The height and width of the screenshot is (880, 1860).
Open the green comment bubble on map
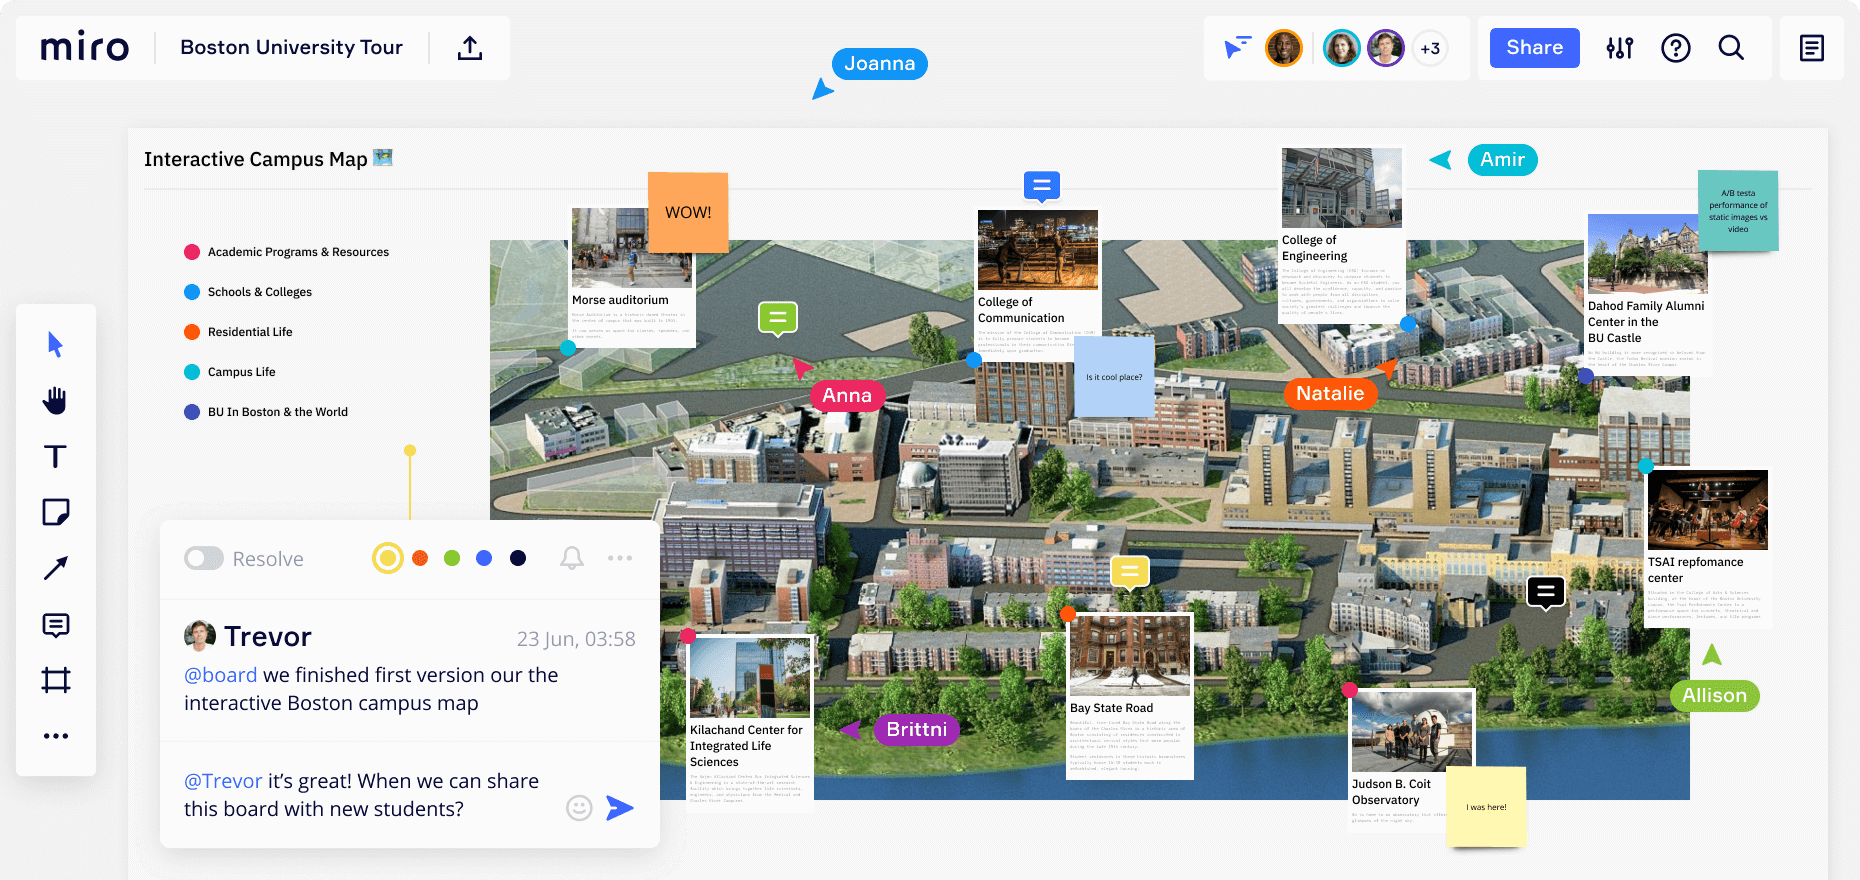coord(778,319)
